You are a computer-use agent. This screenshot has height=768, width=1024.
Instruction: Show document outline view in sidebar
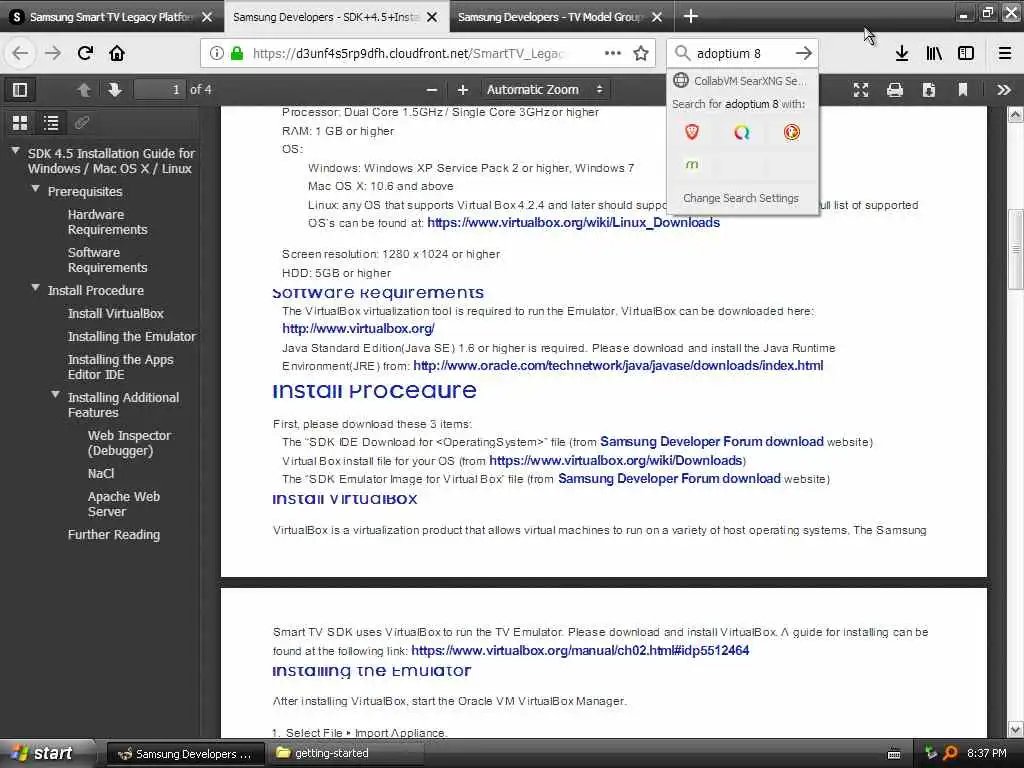(51, 122)
